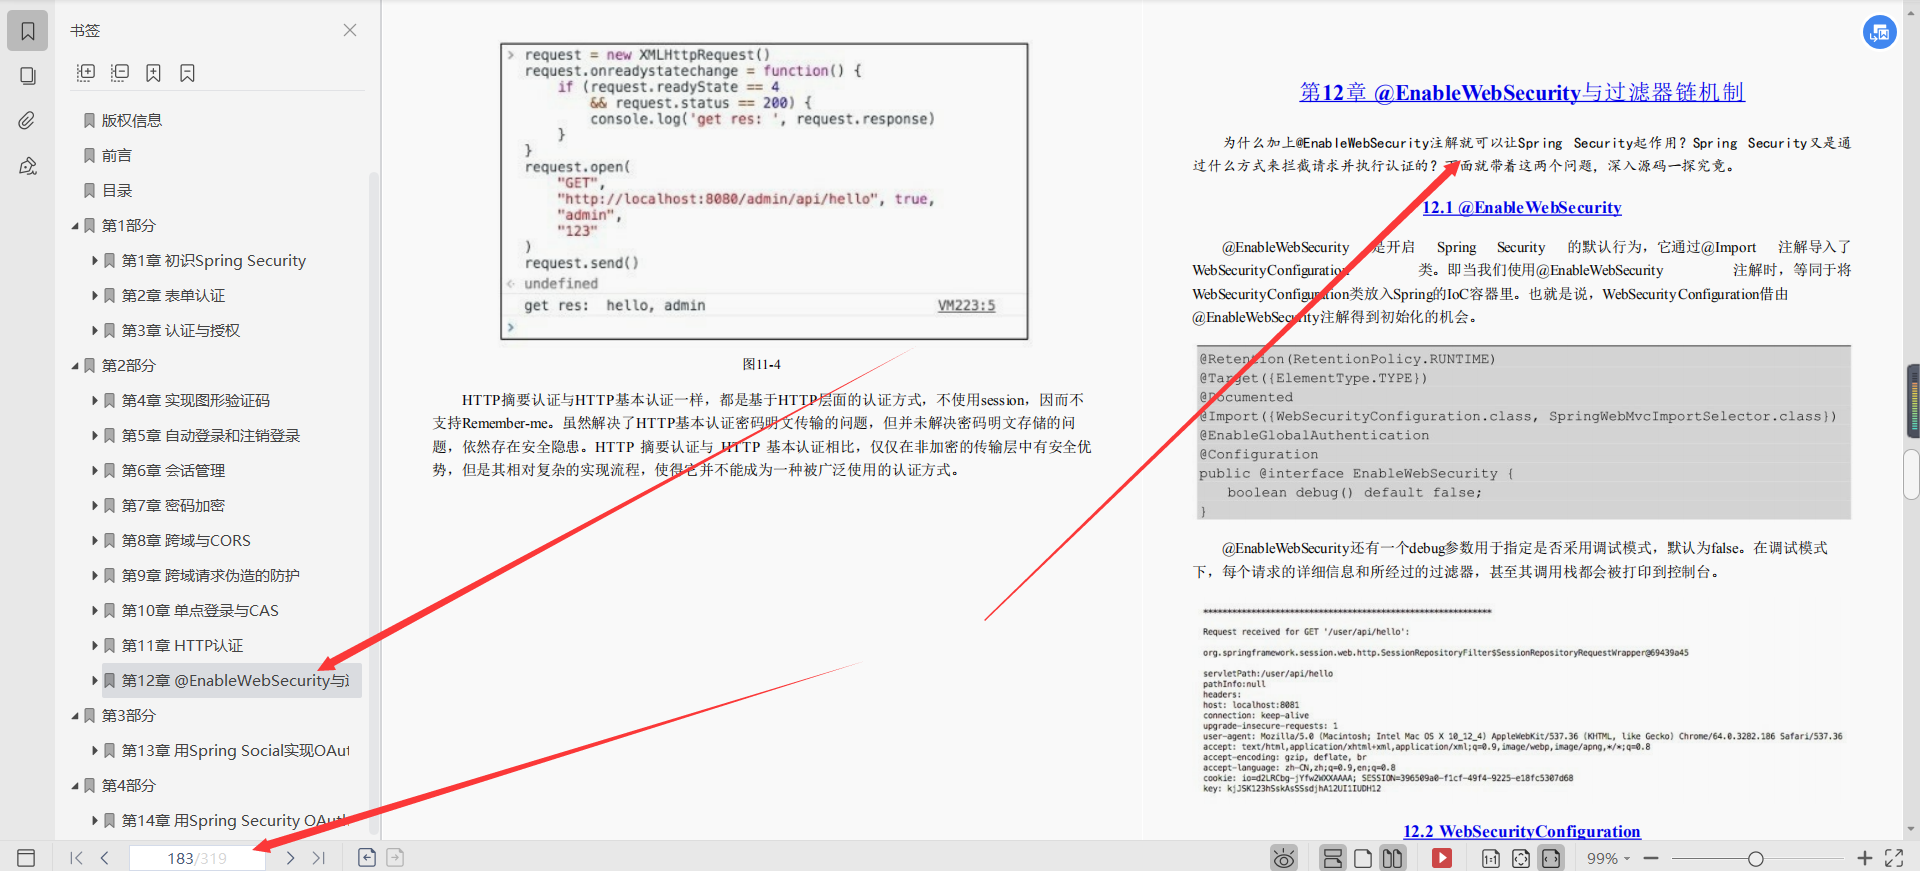The image size is (1920, 871).
Task: Click the collapse all bookmarks icon
Action: tap(120, 72)
